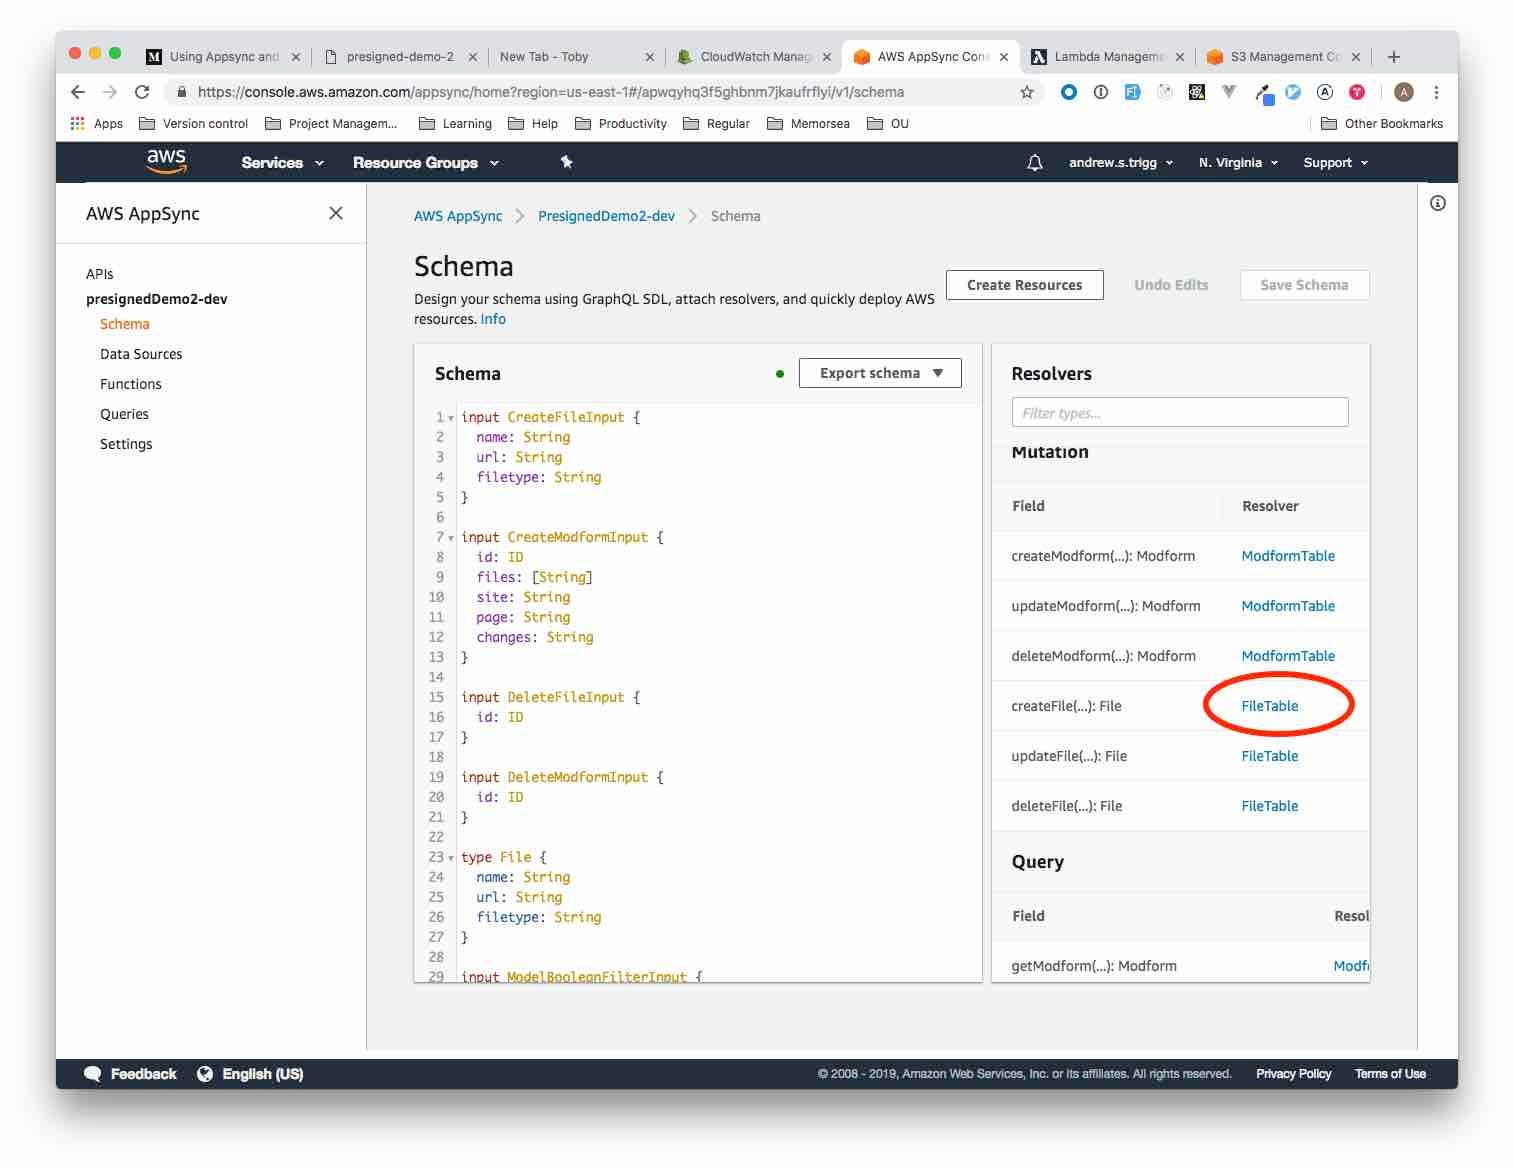Screen dimensions: 1514x1169
Task: Bookmark page with the star icon
Action: point(1027,92)
